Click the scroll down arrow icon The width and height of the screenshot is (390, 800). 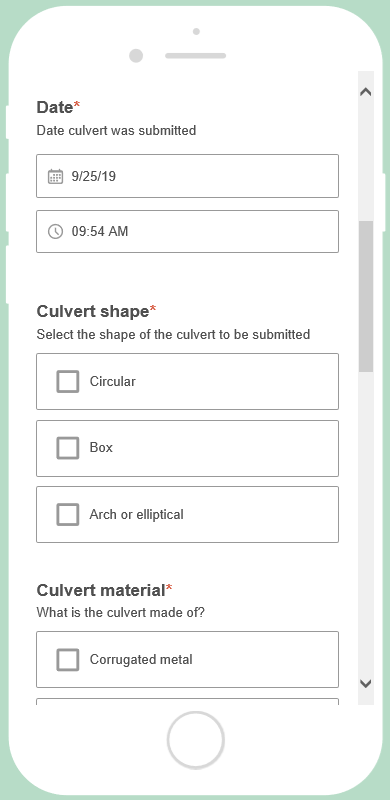(x=365, y=683)
